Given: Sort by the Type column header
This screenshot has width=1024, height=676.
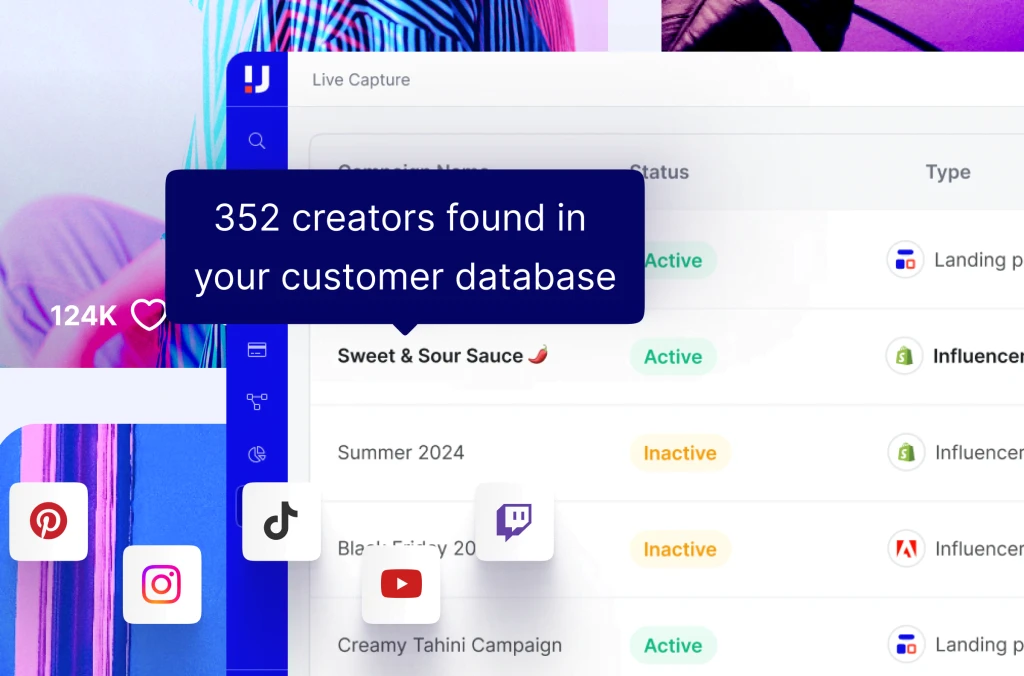Looking at the screenshot, I should (947, 172).
